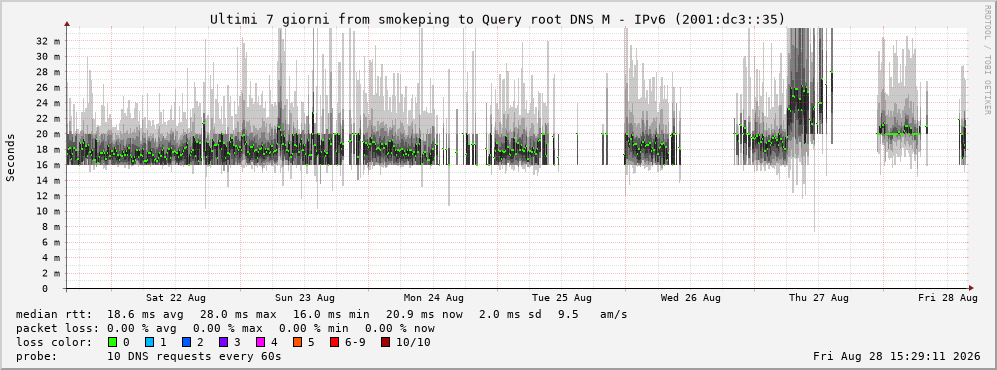Click the Wed 26 Aug axis label
This screenshot has height=370, width=997.
tap(691, 298)
